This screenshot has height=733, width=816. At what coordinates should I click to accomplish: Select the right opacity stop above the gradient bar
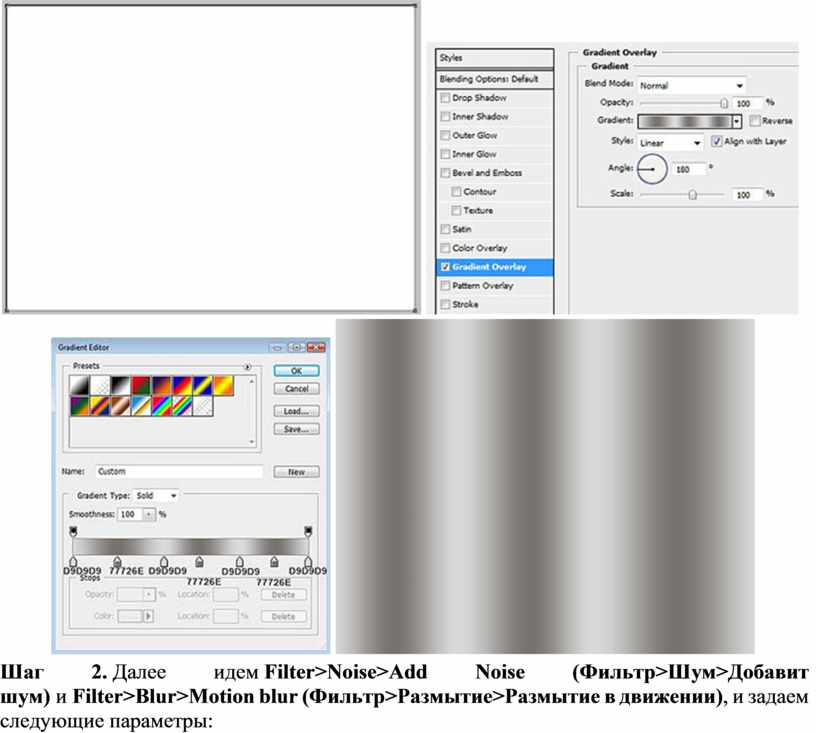tap(308, 531)
